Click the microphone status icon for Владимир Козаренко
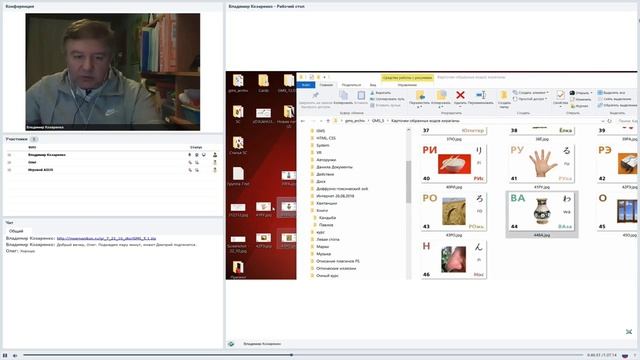This screenshot has width=640, height=360. point(189,155)
